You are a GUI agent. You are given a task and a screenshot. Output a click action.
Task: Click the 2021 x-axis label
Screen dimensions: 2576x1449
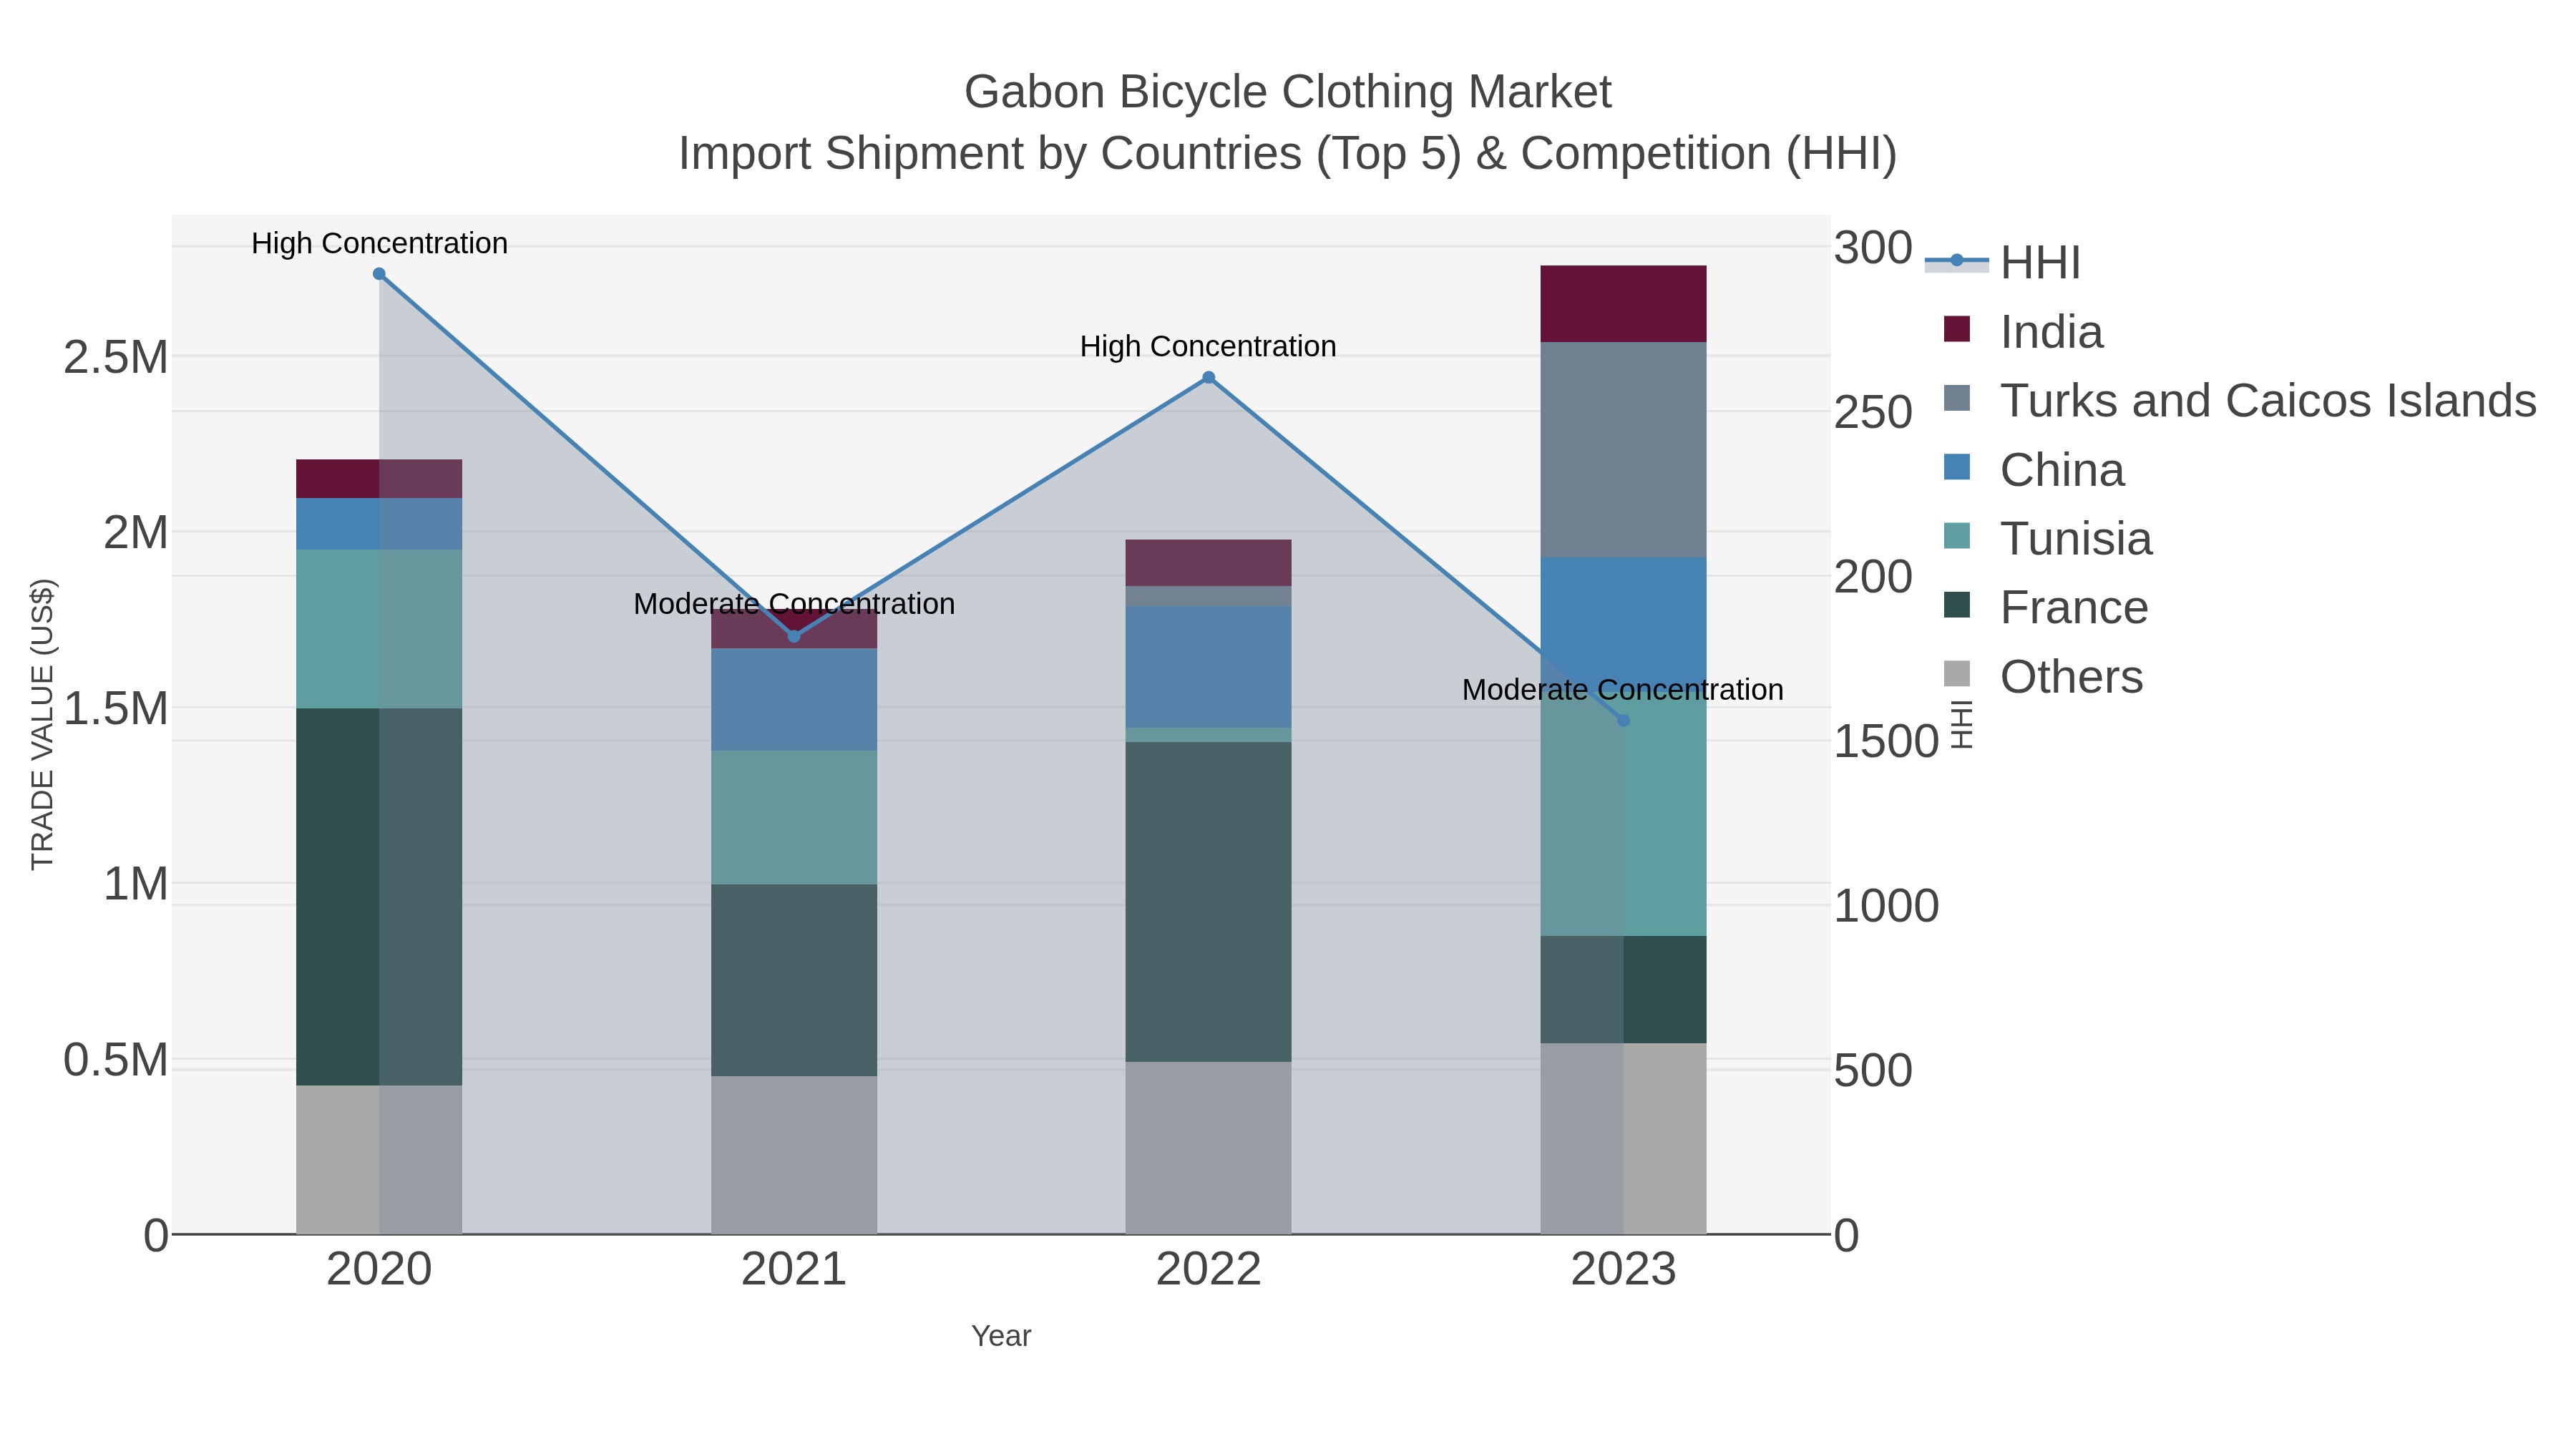tap(794, 1270)
